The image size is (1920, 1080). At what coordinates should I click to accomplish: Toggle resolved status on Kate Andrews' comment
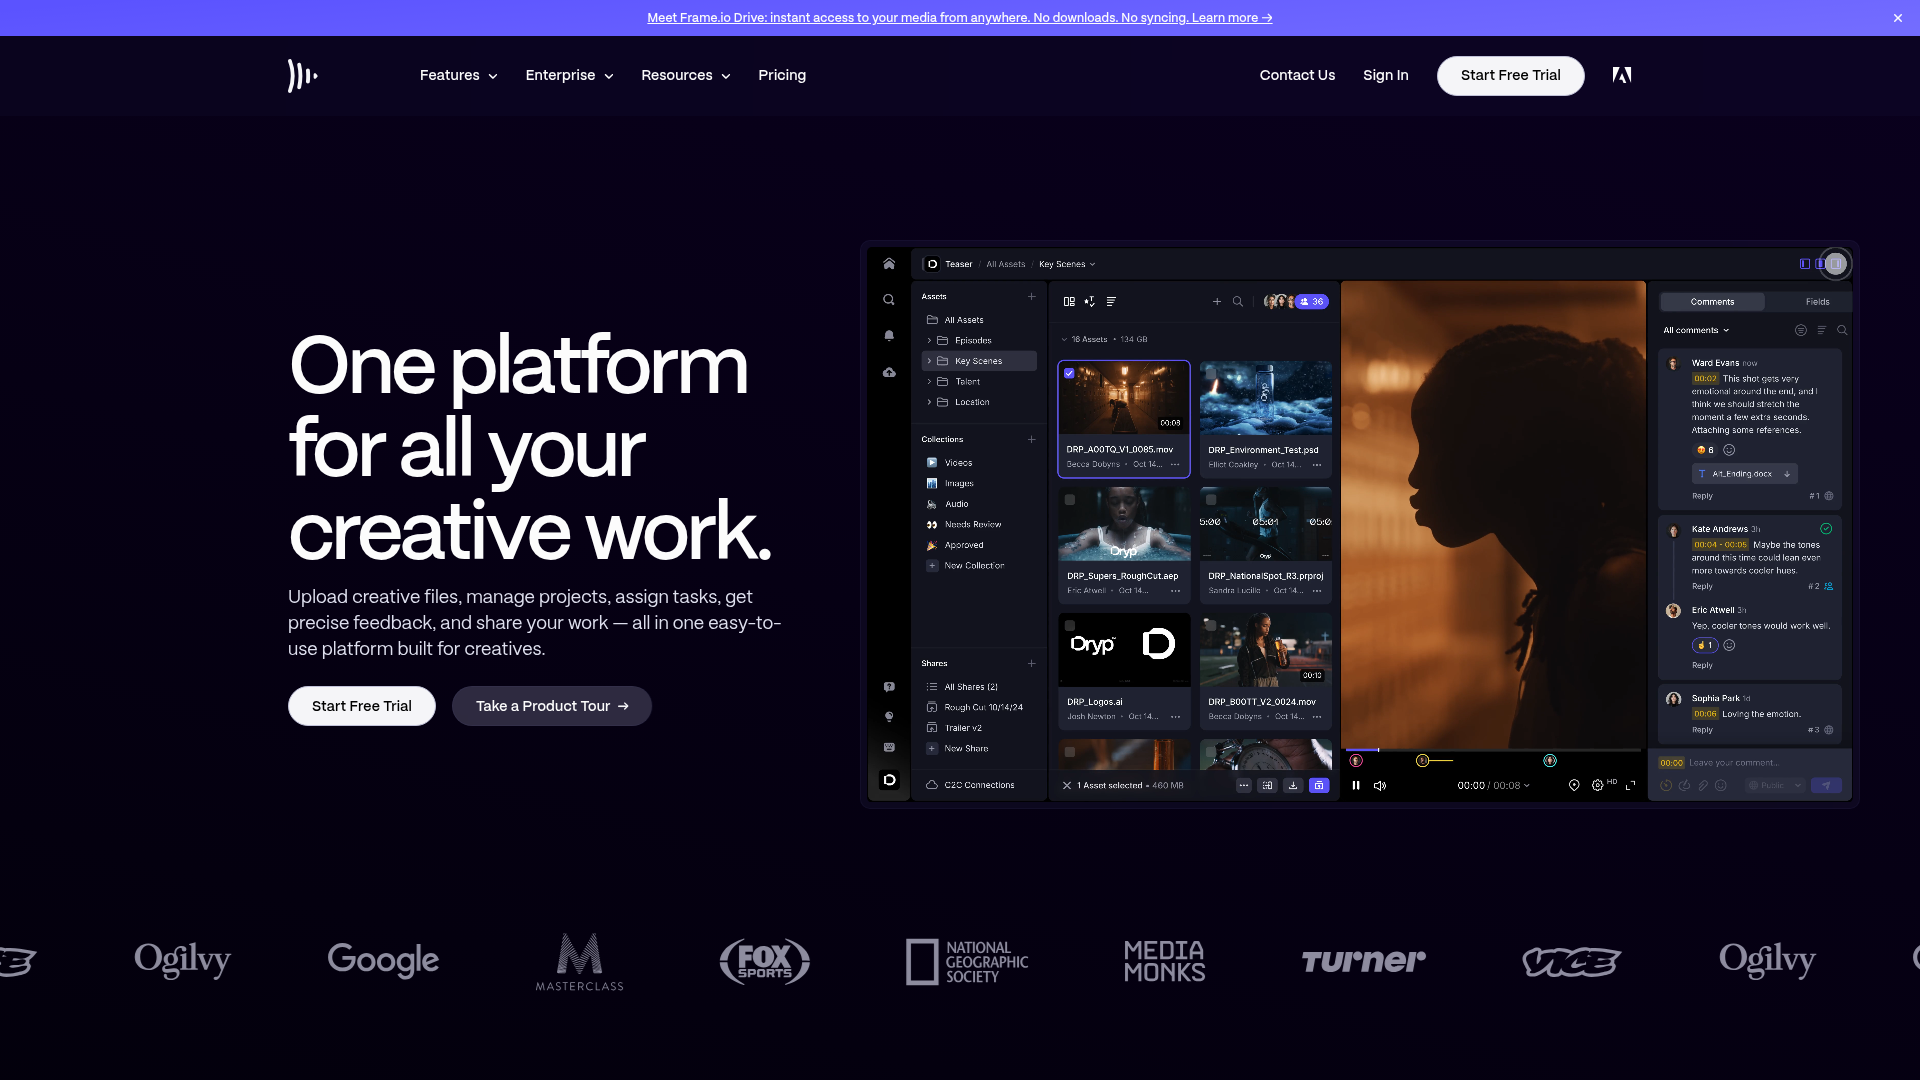click(x=1827, y=528)
